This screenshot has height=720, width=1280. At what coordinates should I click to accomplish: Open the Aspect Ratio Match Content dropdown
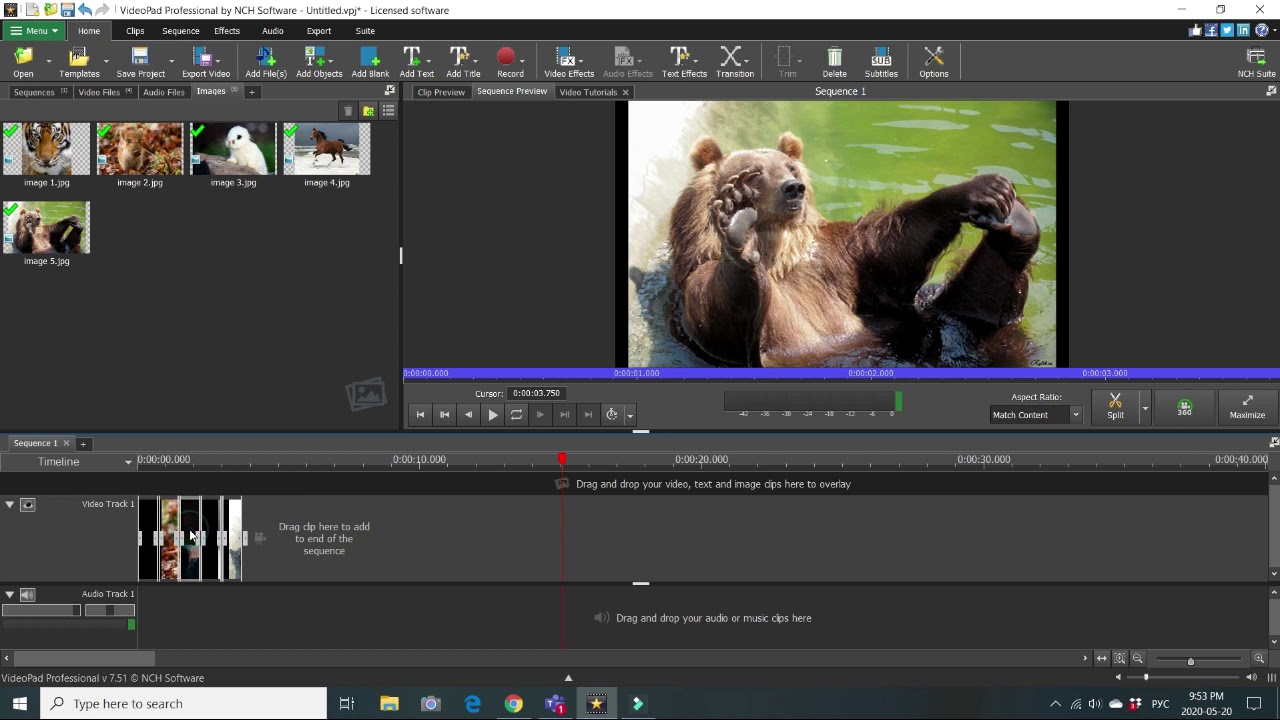tap(1035, 415)
